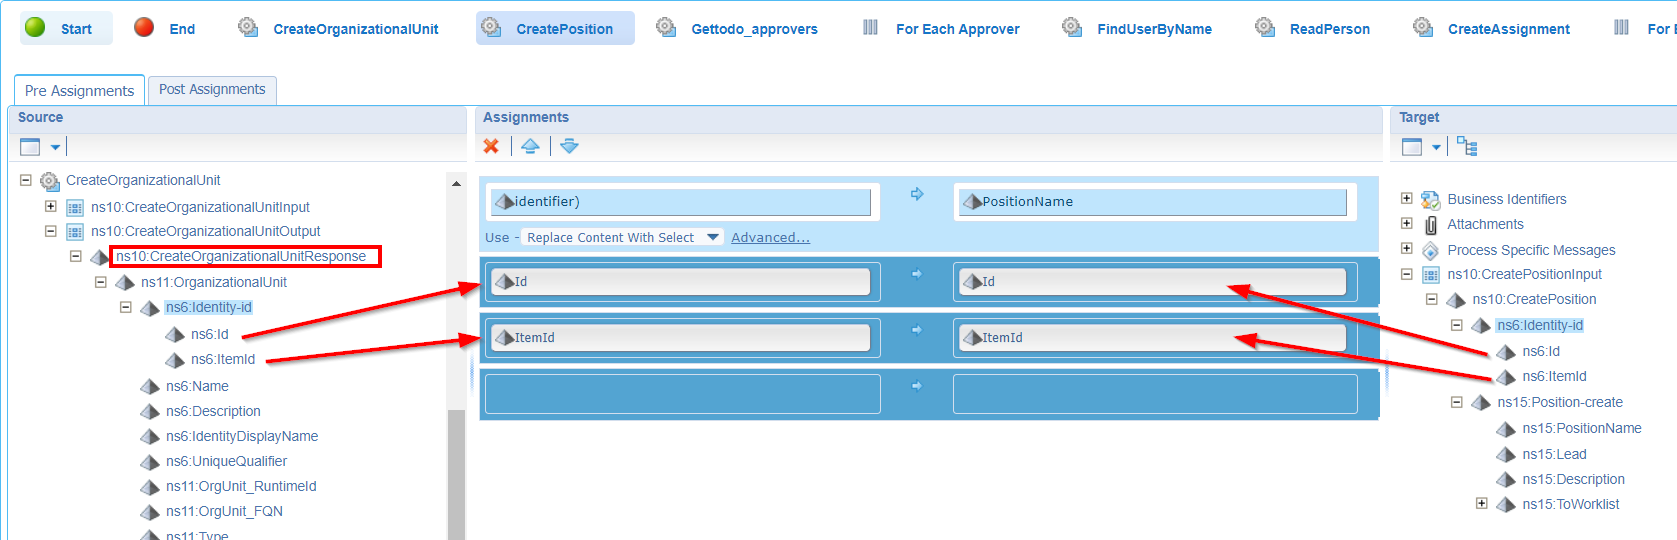Click the move assignment up arrow icon
Image resolution: width=1677 pixels, height=540 pixels.
530,146
